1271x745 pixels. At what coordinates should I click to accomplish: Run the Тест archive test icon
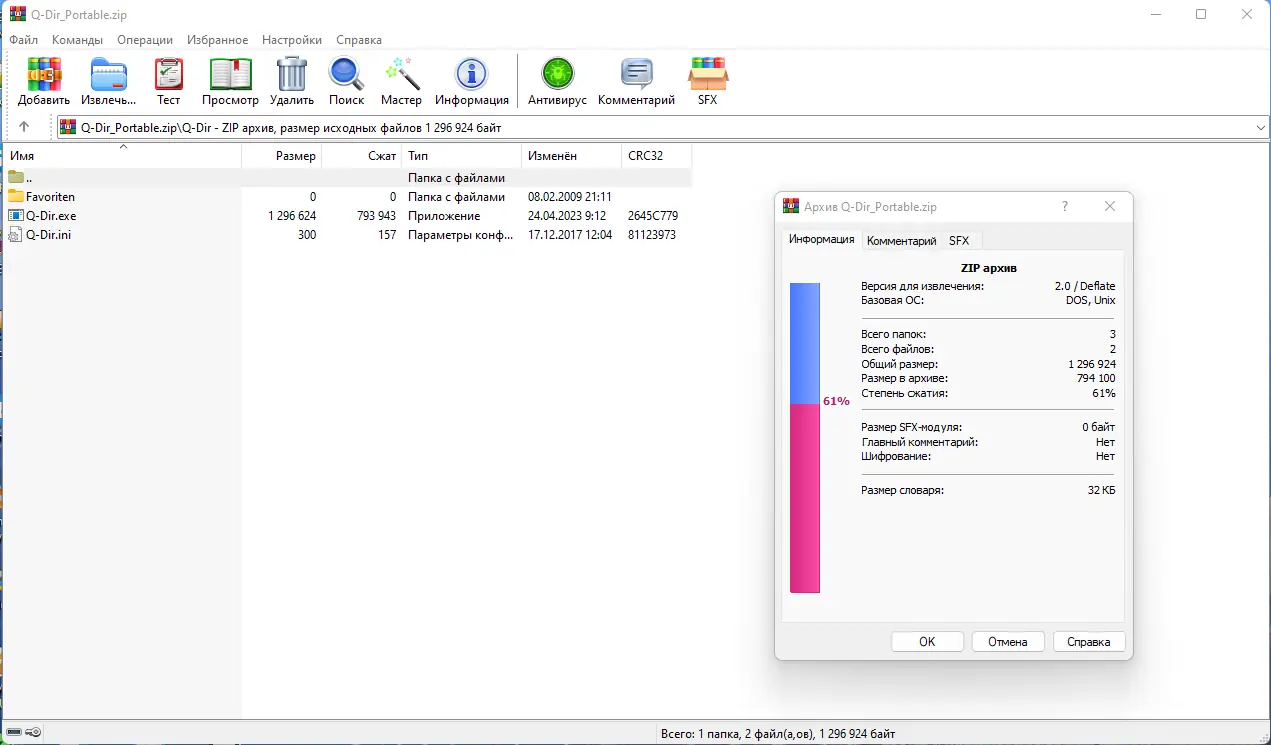(169, 74)
